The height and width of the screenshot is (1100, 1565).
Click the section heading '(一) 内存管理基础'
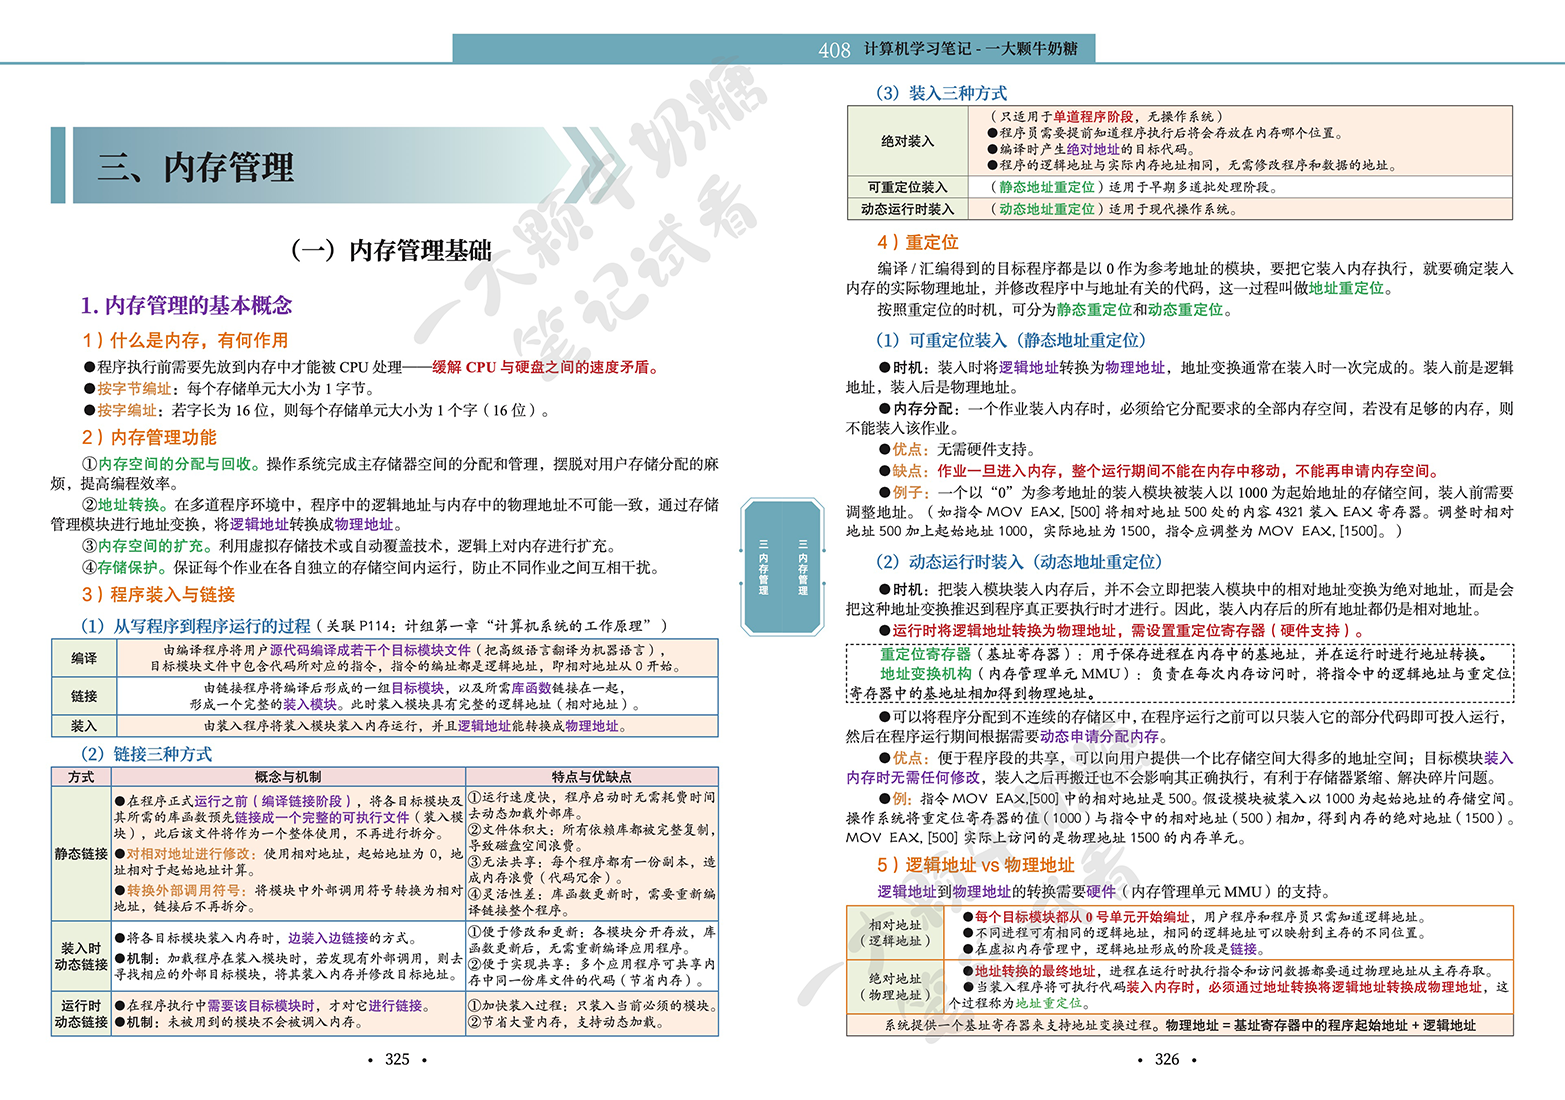click(390, 250)
